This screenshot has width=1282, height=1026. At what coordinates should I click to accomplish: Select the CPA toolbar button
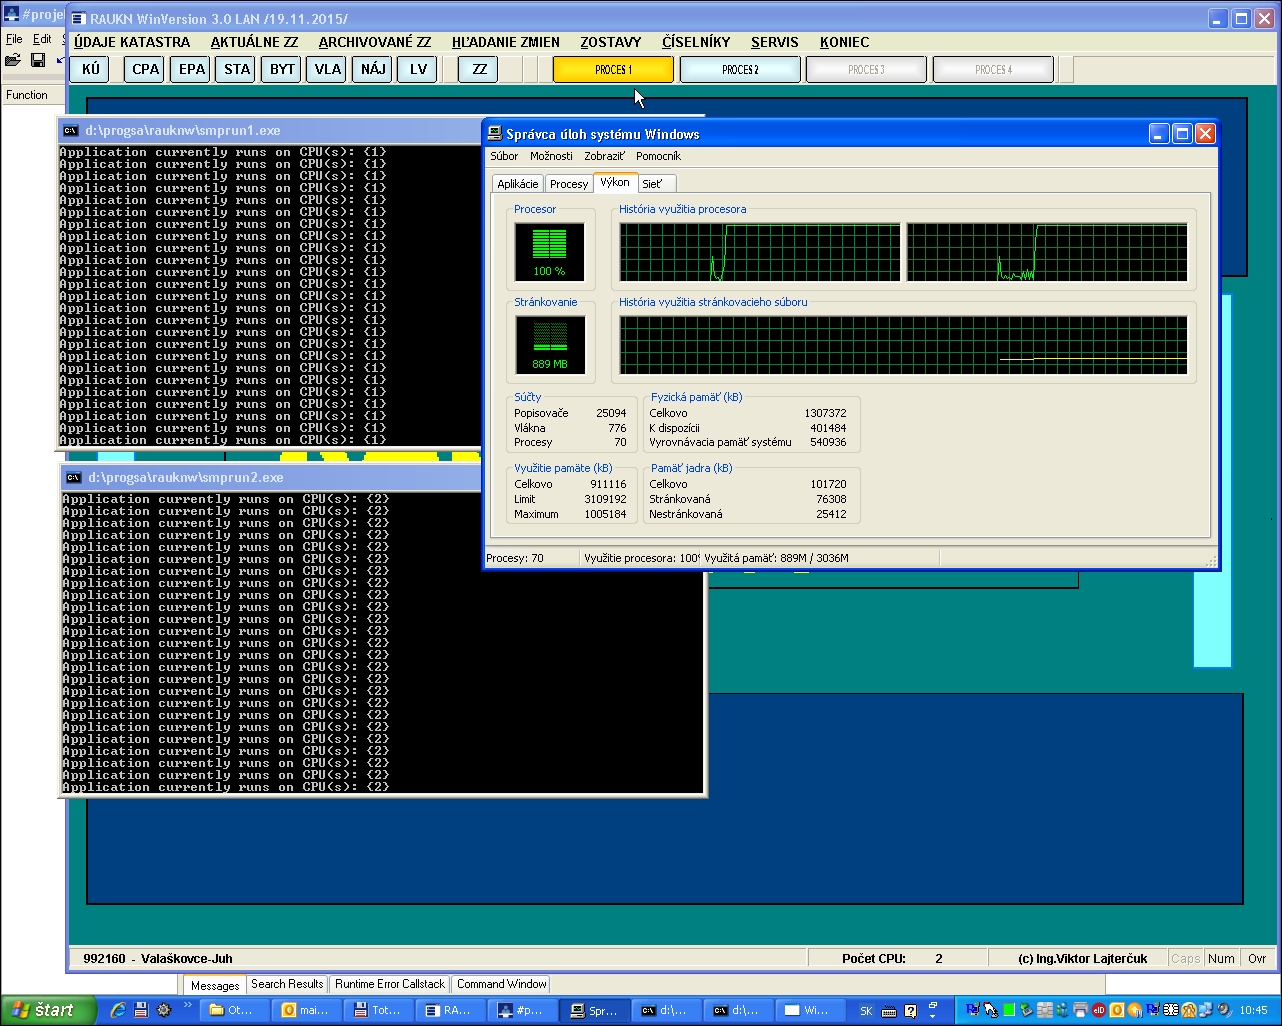144,69
